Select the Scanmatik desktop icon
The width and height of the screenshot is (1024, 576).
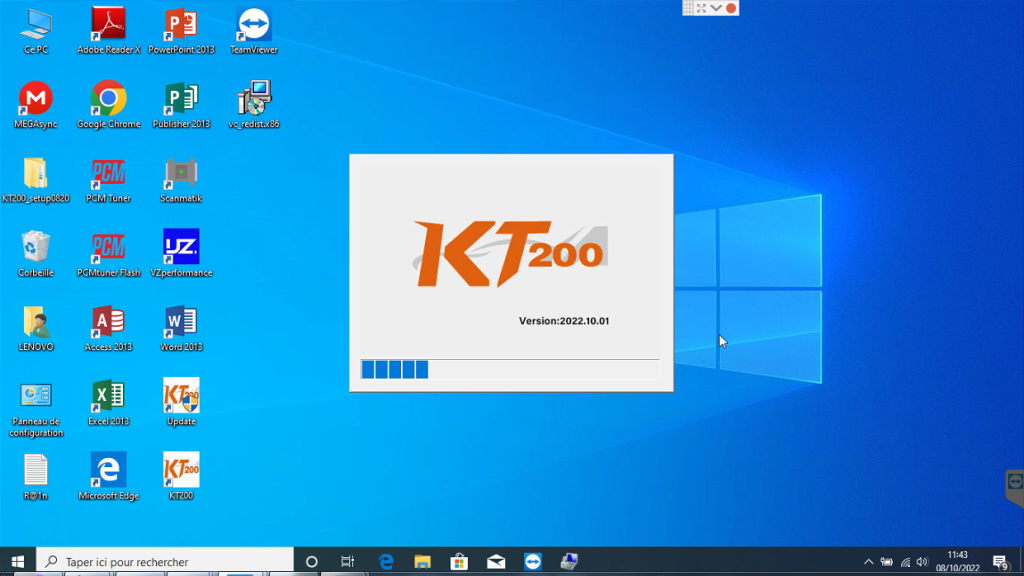tap(181, 180)
